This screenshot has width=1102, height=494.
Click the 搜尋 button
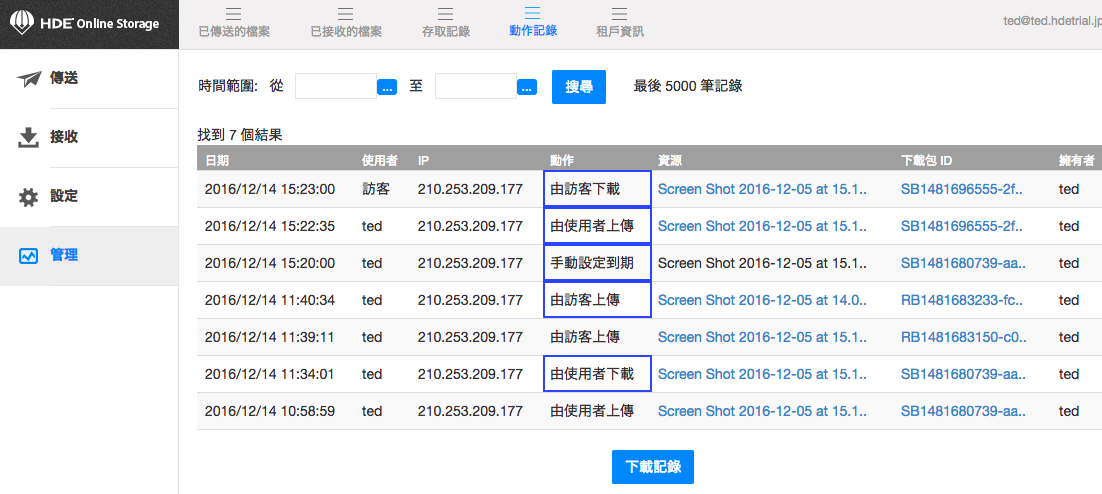tap(578, 86)
